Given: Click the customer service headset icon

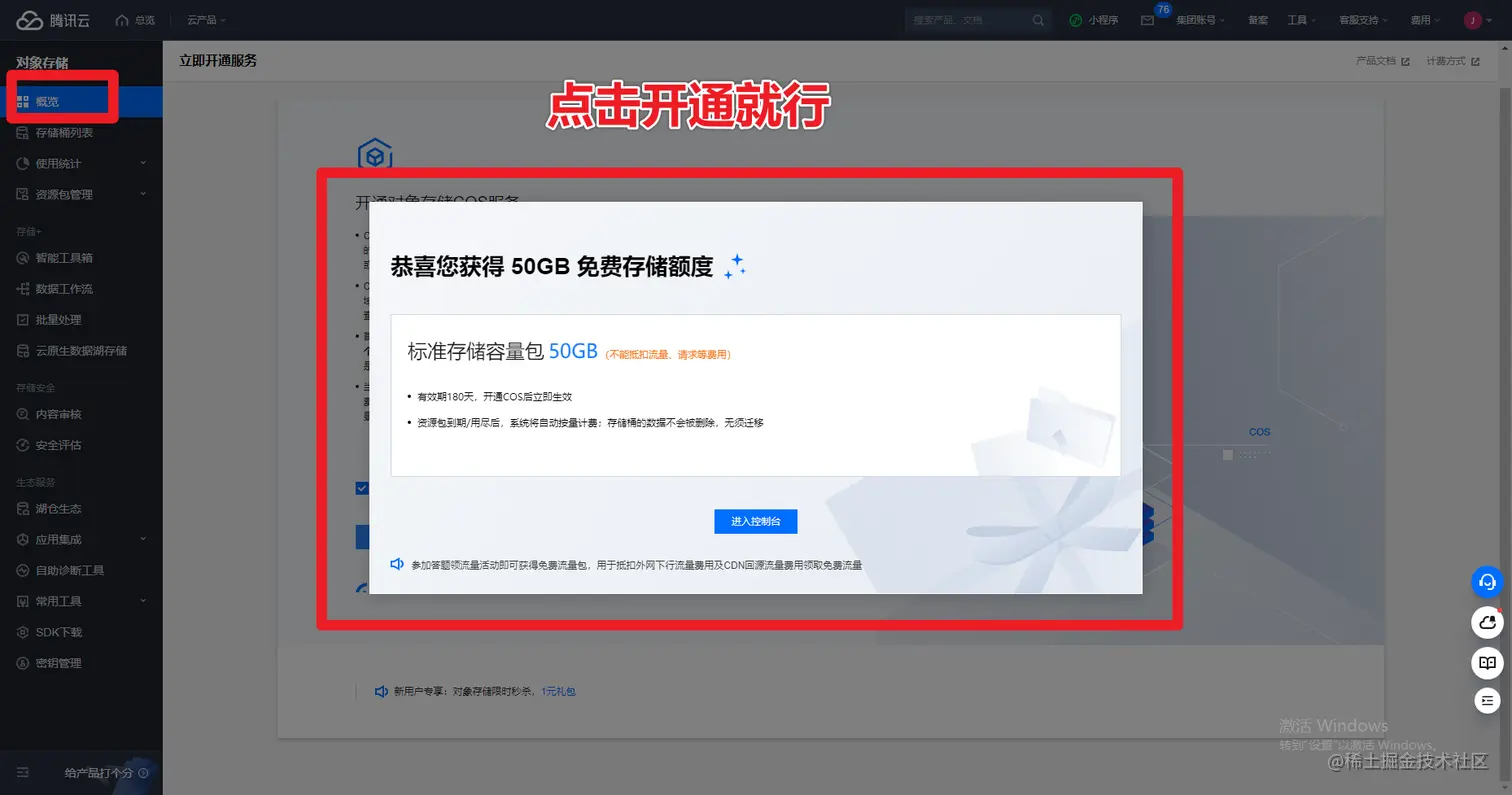Looking at the screenshot, I should (1487, 582).
